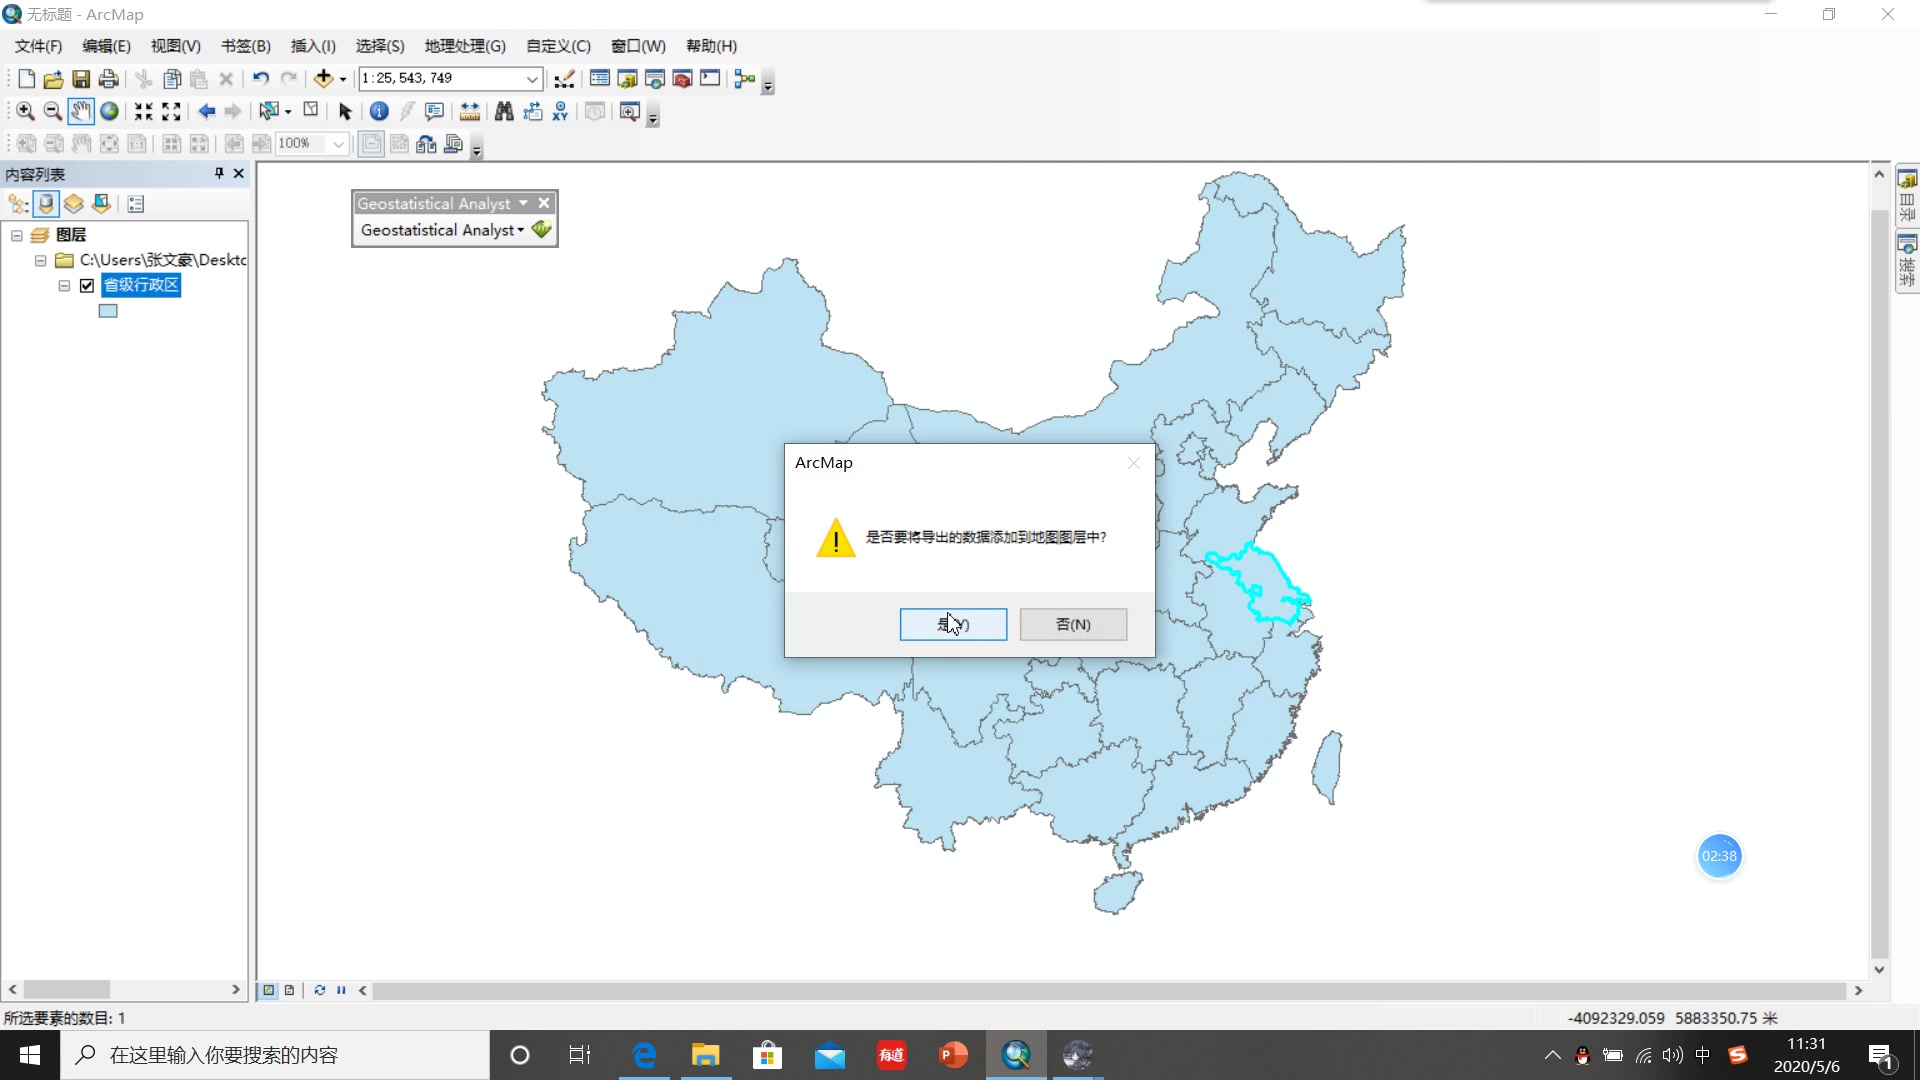1920x1080 pixels.
Task: Click the Editor pencil toolbar icon
Action: 565,78
